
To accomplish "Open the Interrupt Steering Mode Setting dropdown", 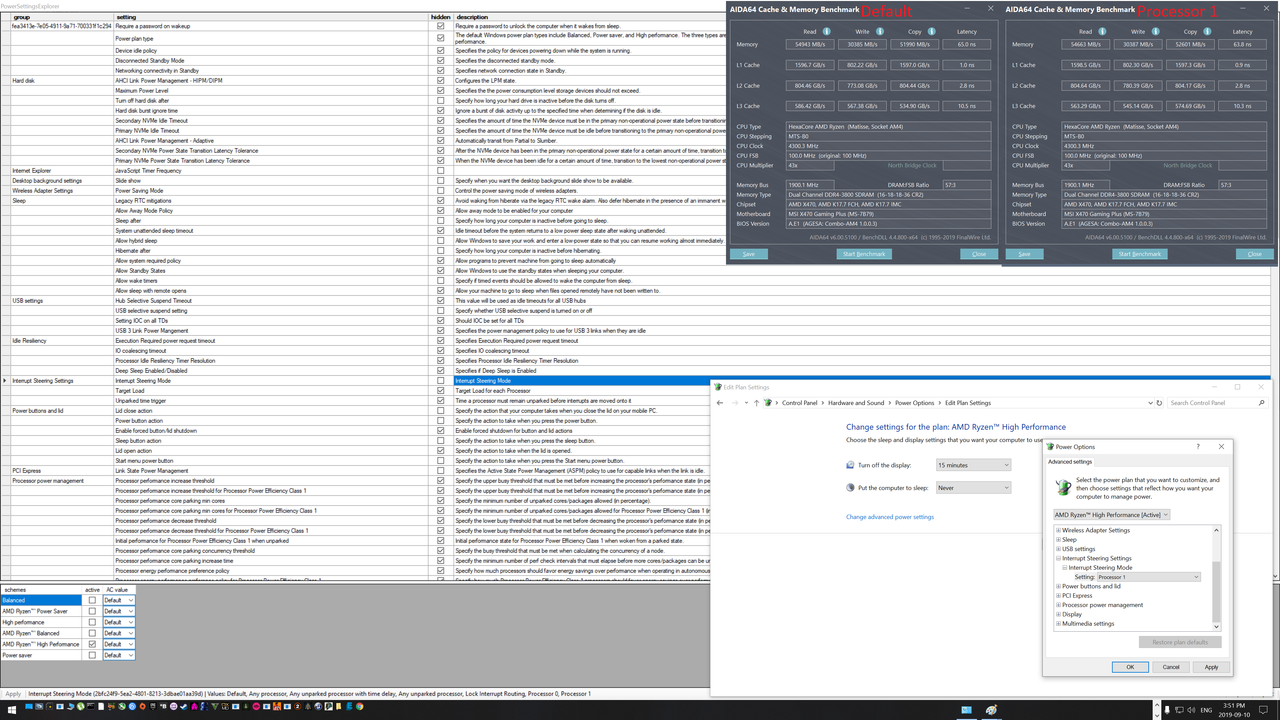I will (x=1148, y=577).
